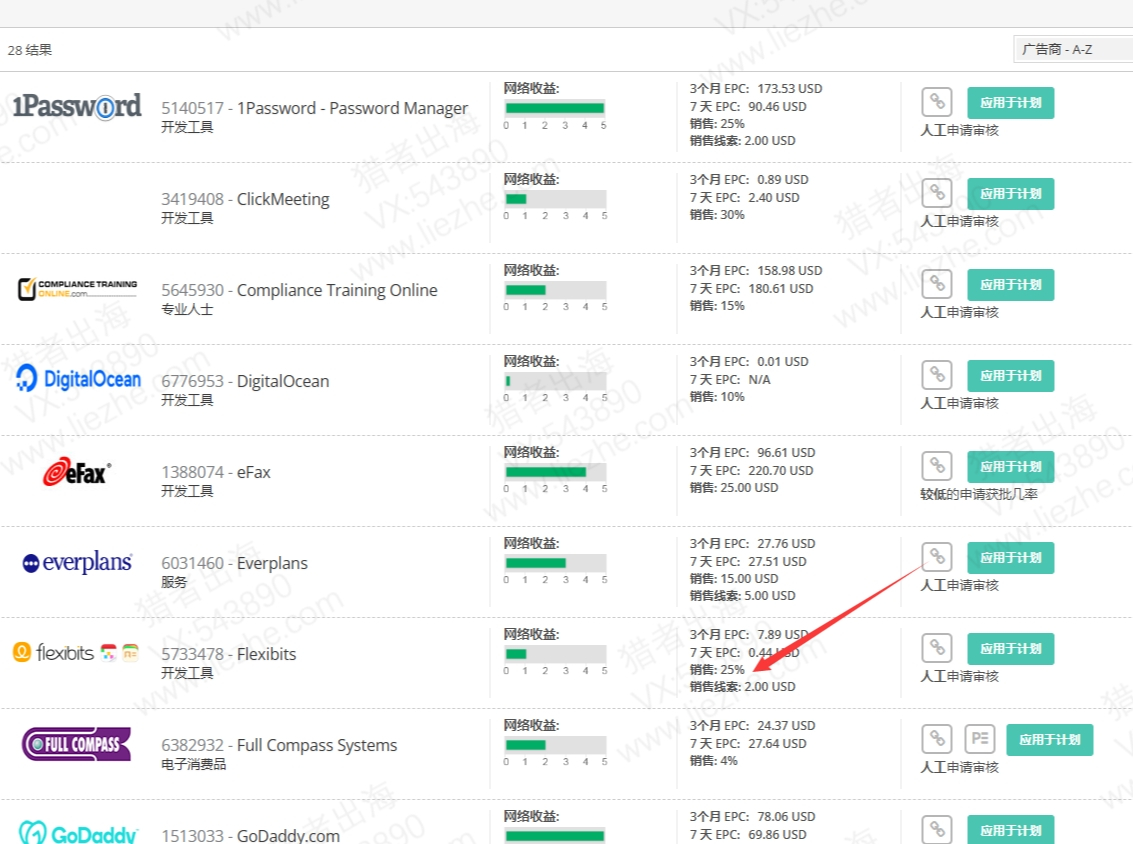Click '销售: 30%' for ClickMeeting
The height and width of the screenshot is (844, 1133).
(x=717, y=215)
